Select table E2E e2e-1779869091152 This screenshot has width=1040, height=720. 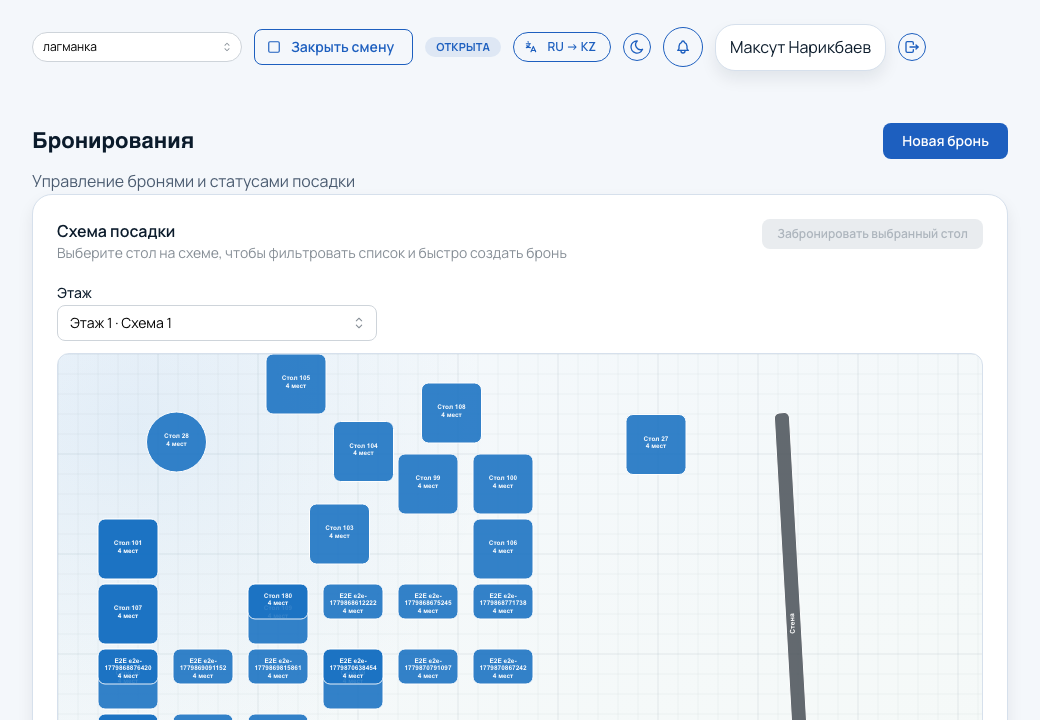203,666
